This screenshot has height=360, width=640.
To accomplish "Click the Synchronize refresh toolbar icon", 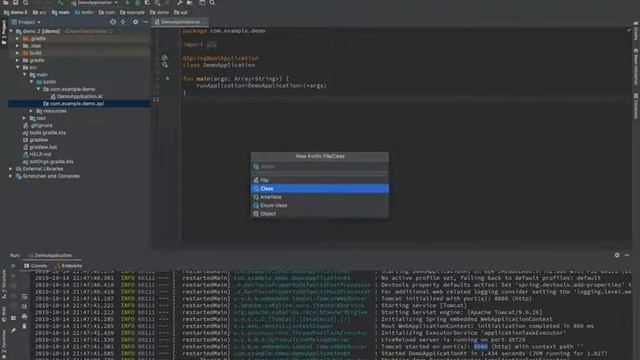I will tap(25, 2).
